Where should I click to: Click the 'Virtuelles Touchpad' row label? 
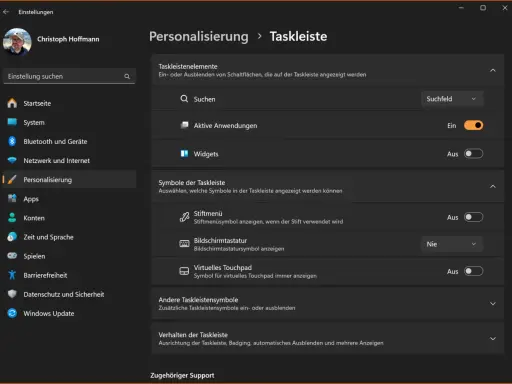[223, 268]
